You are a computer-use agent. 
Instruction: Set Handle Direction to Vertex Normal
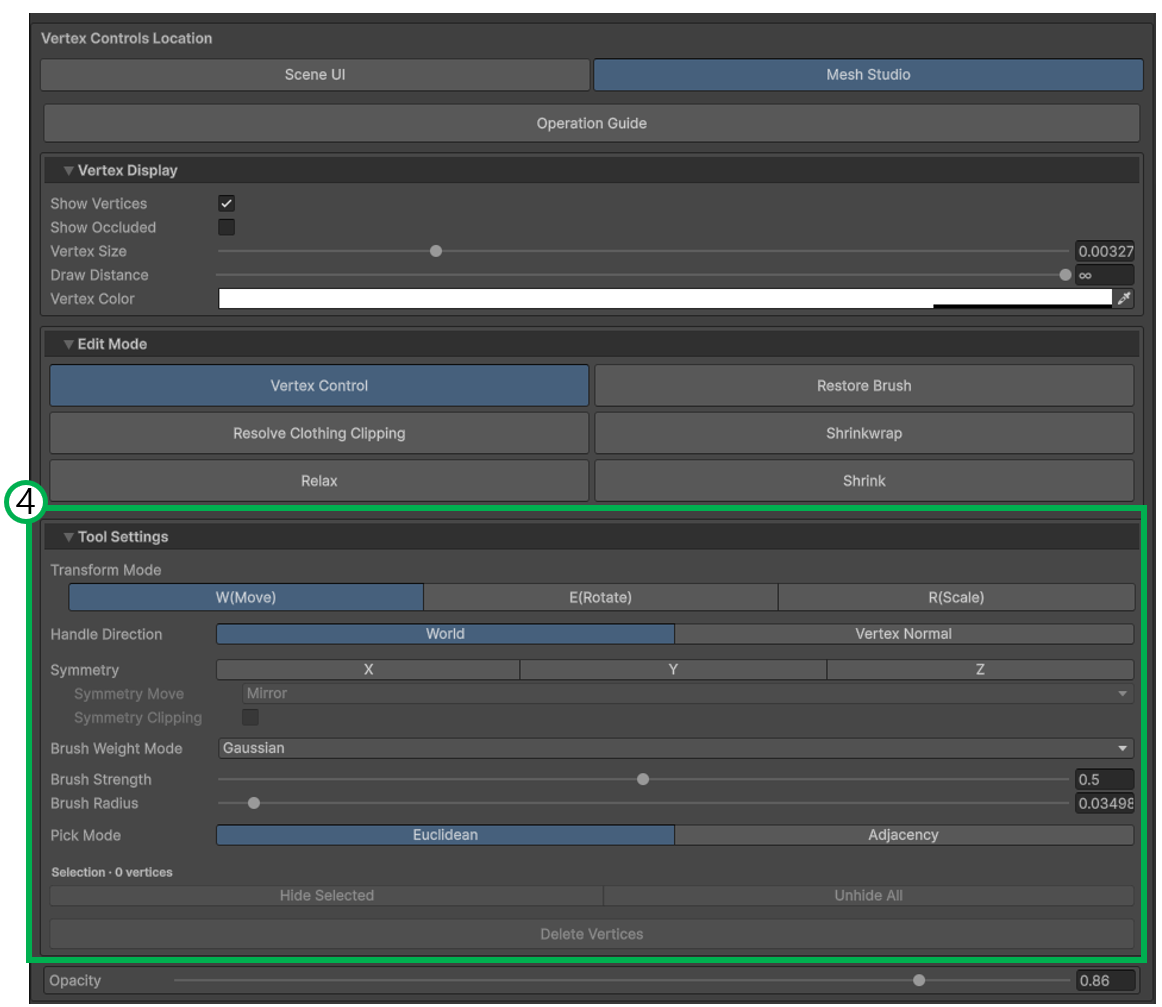903,634
